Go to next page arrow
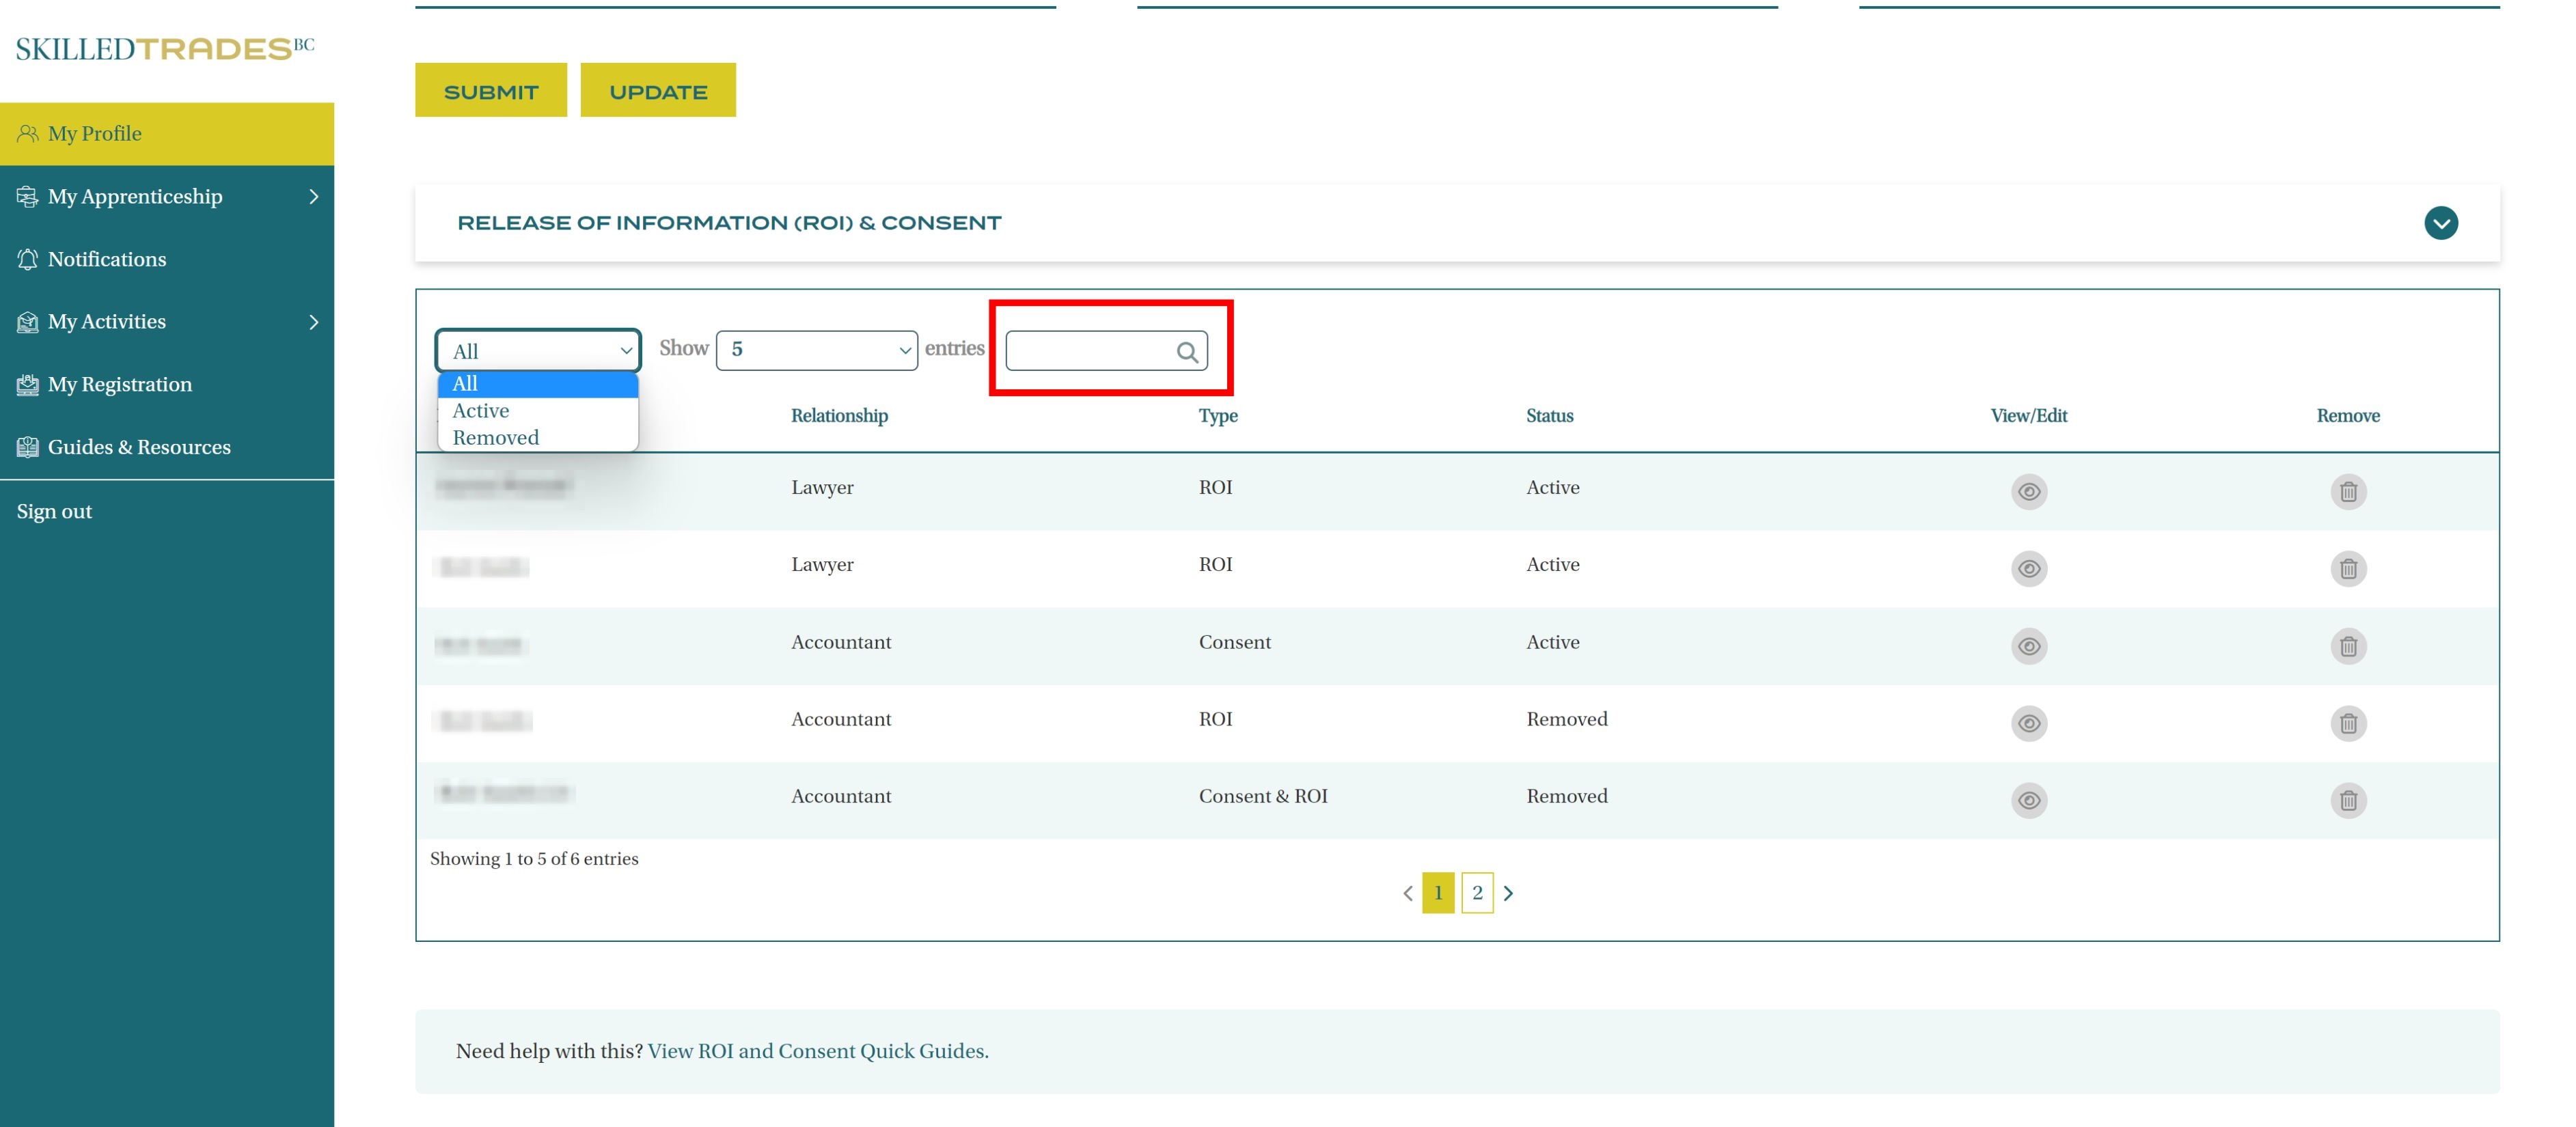 coord(1508,893)
